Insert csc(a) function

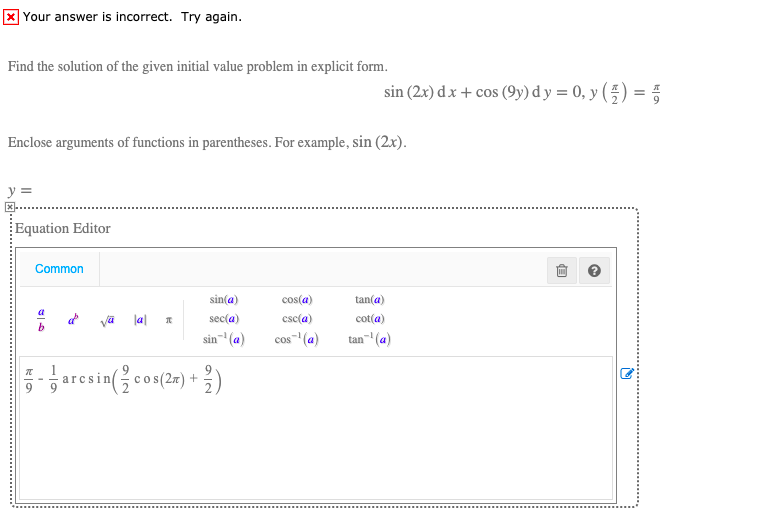297,318
